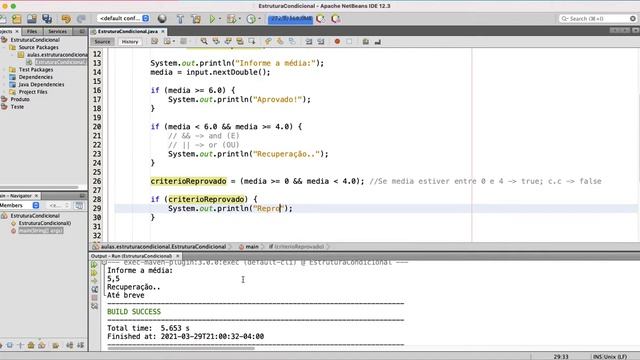
Task: Click Re-run green arrows icon in Output
Action: click(94, 264)
